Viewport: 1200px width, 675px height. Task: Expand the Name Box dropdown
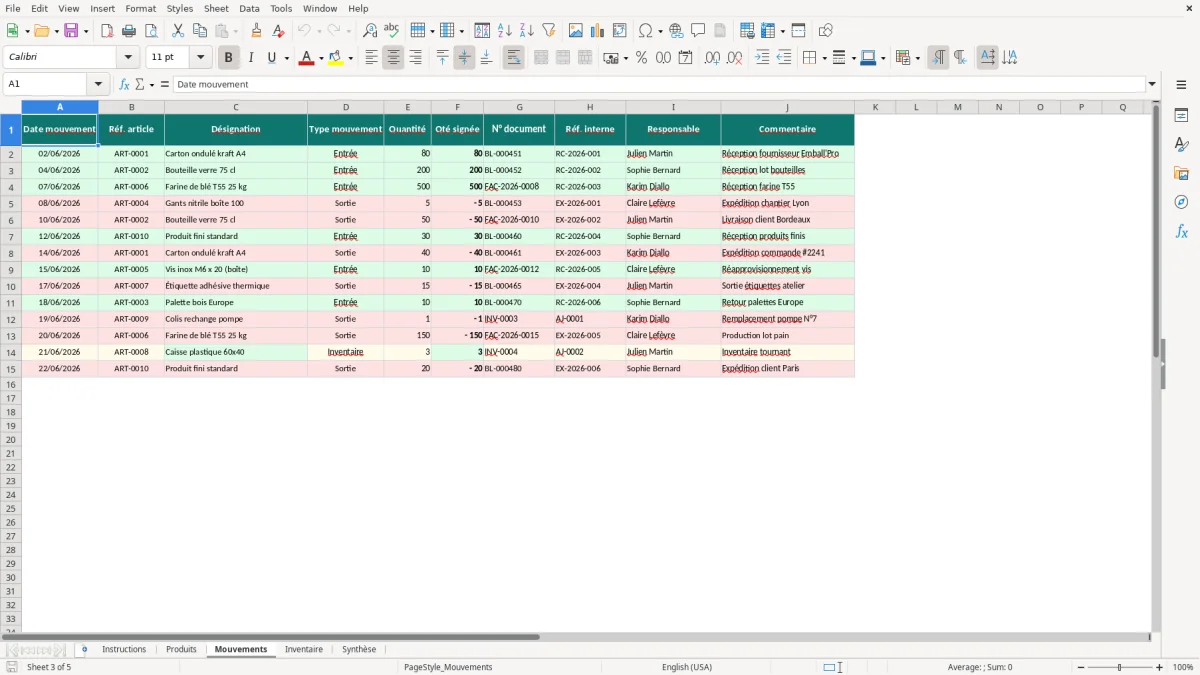tap(98, 84)
